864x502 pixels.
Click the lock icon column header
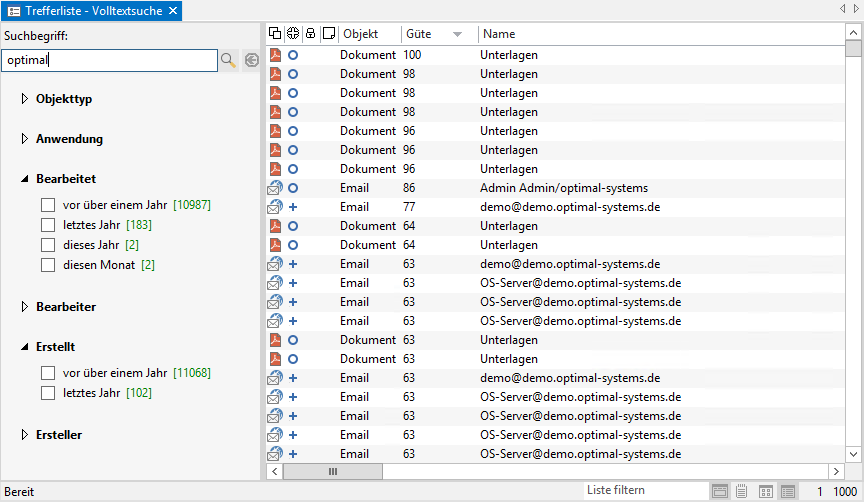(310, 34)
